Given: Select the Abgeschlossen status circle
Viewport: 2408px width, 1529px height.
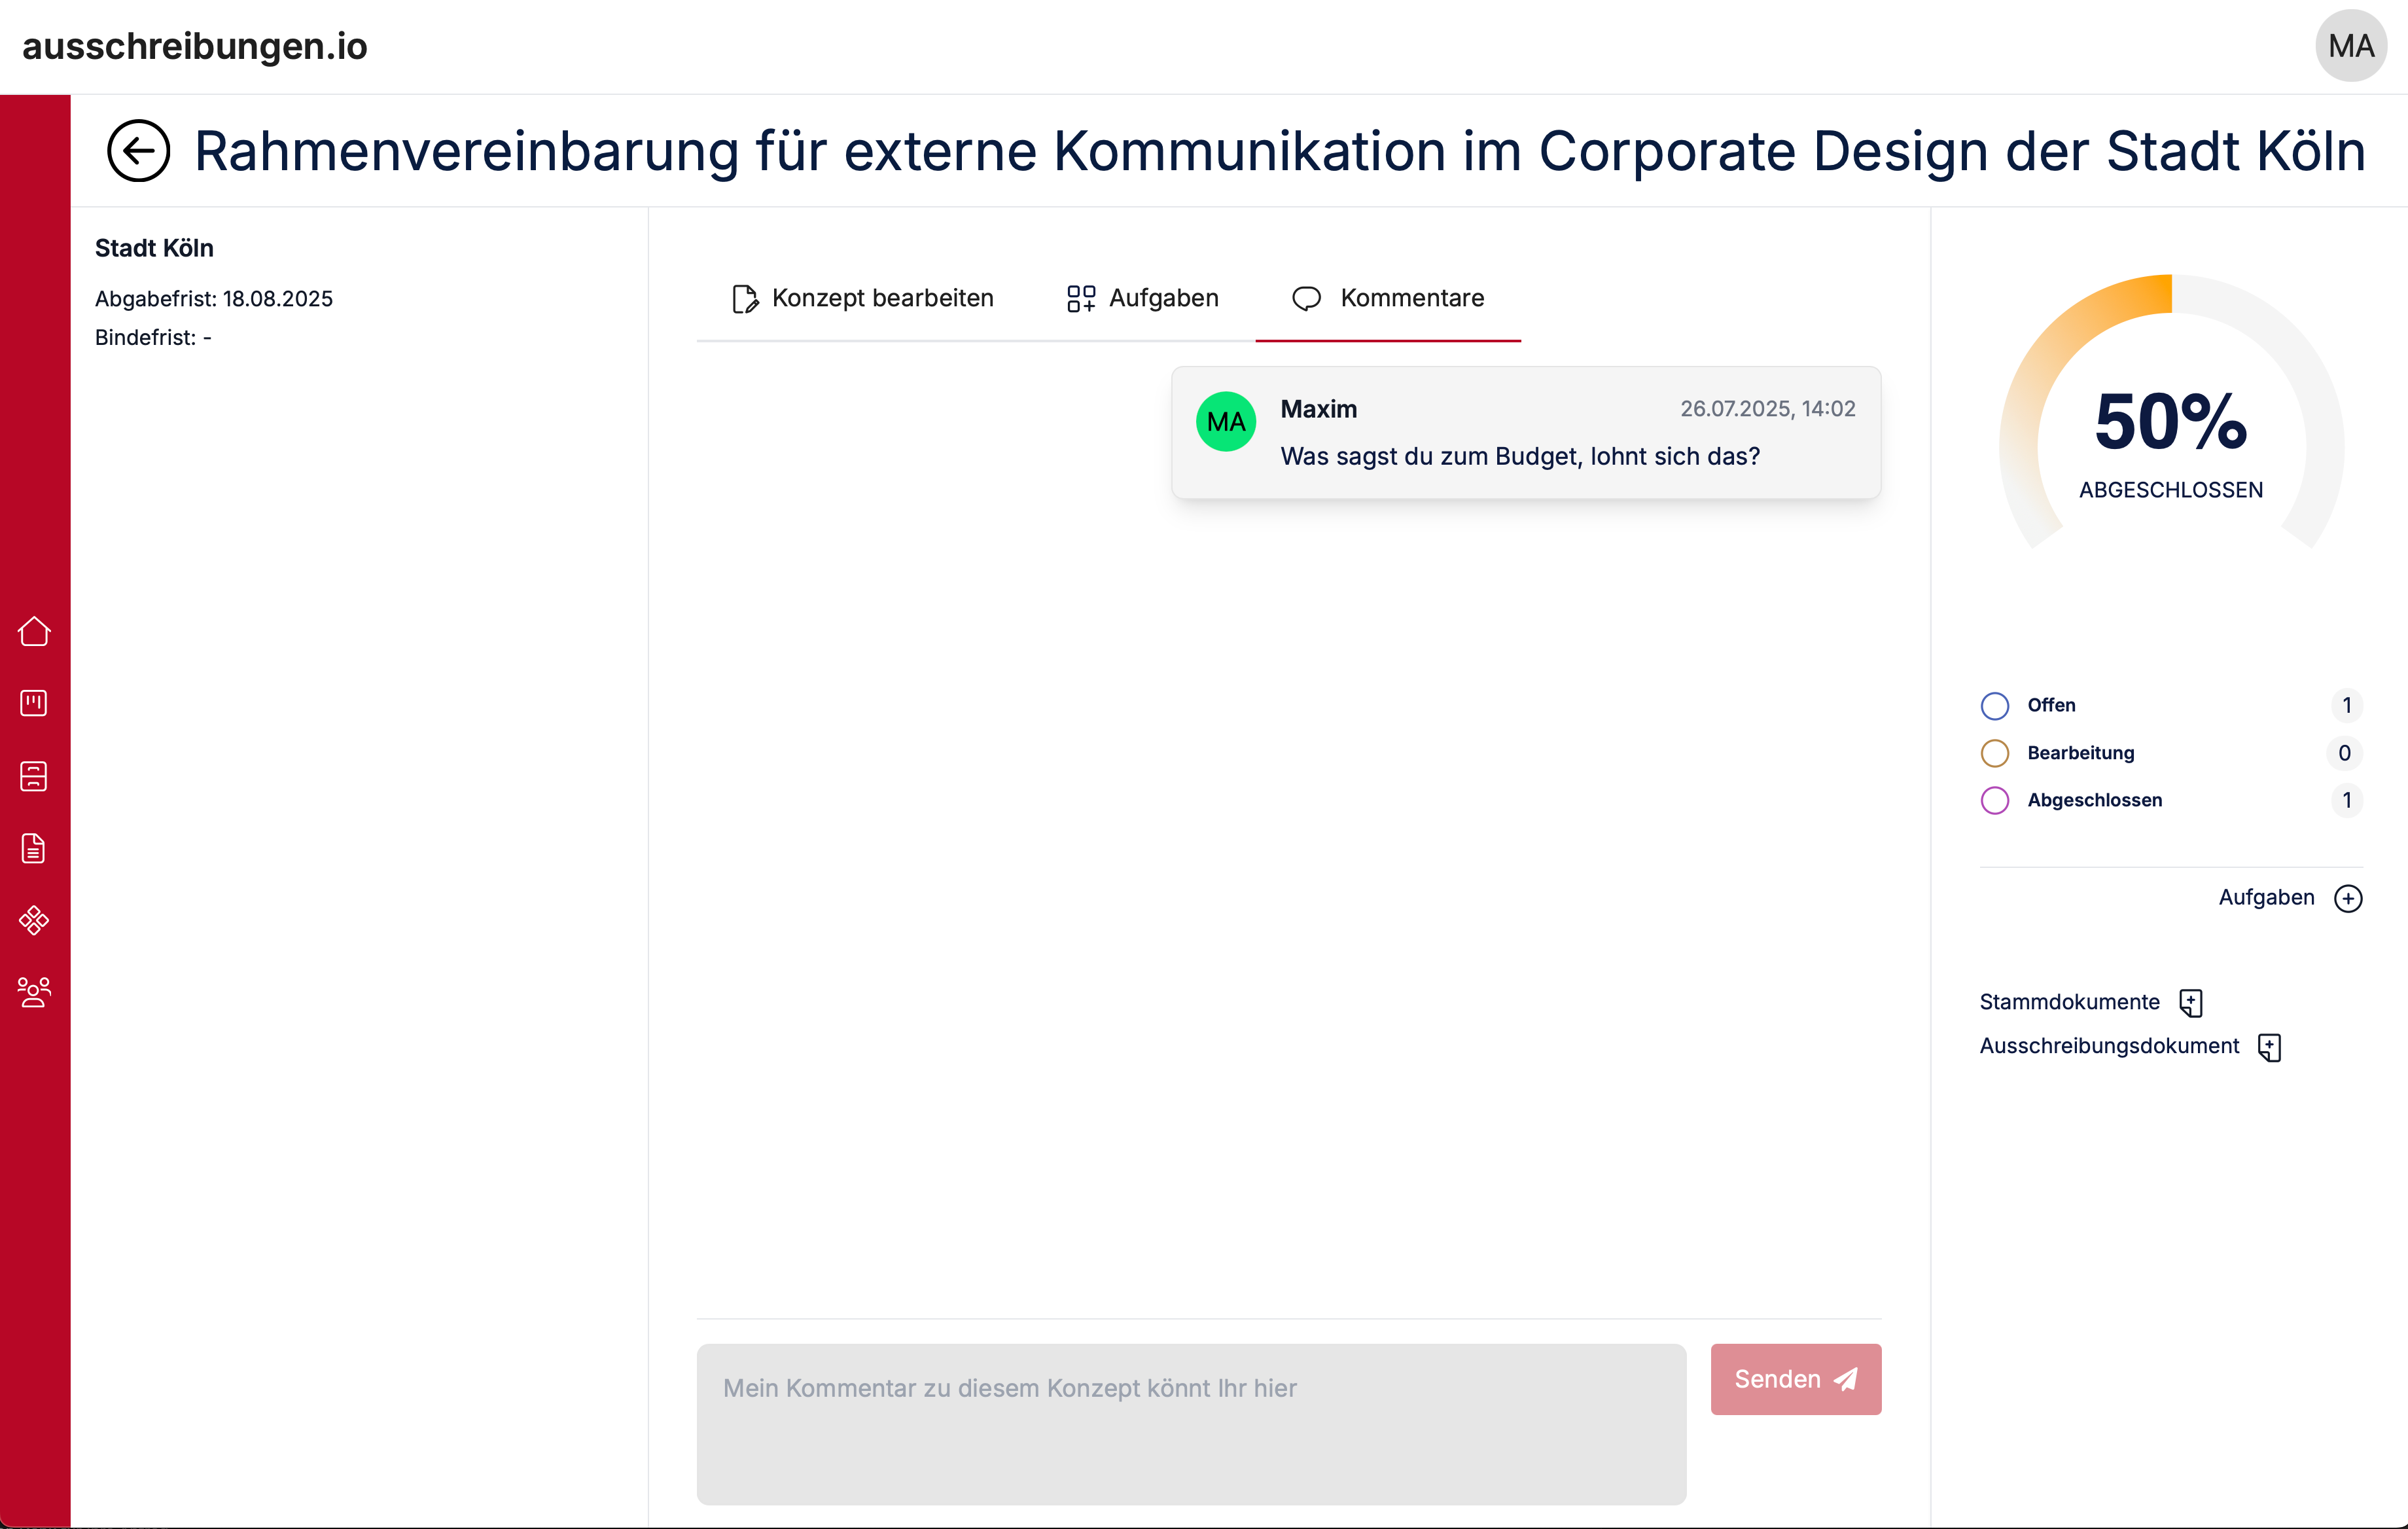Looking at the screenshot, I should tap(1995, 800).
